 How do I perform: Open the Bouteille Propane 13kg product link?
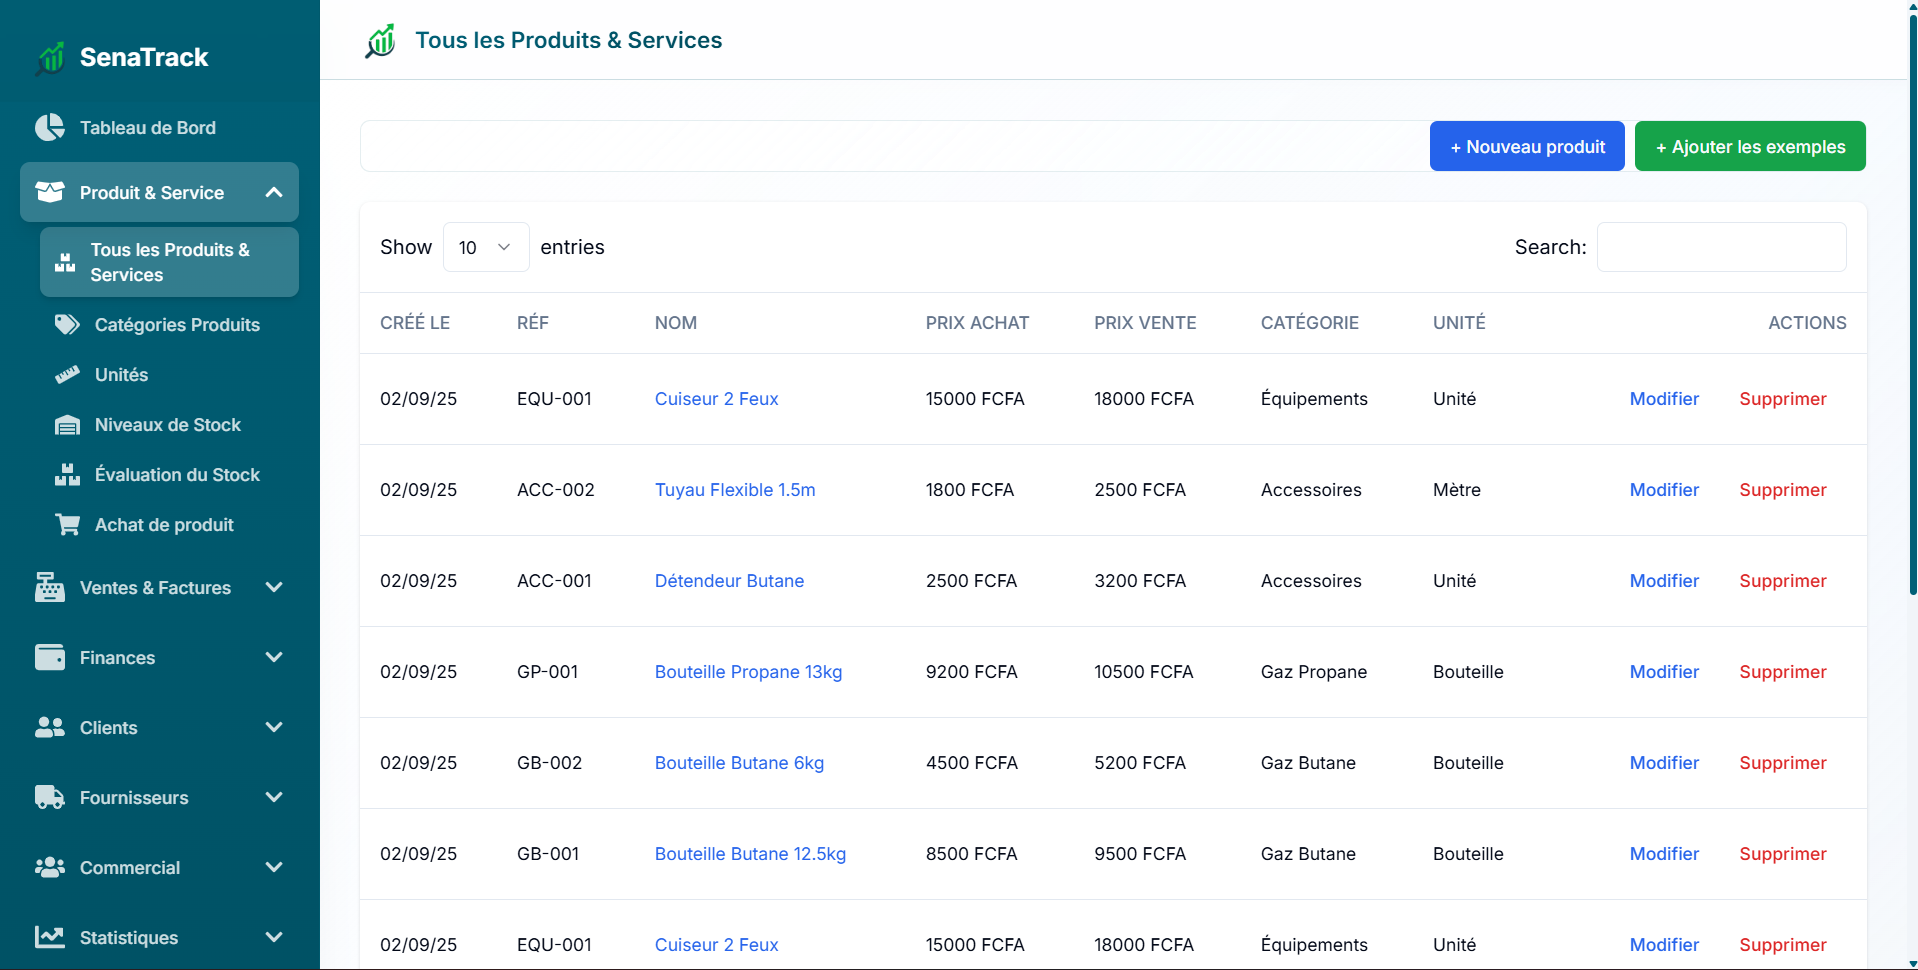(x=748, y=672)
